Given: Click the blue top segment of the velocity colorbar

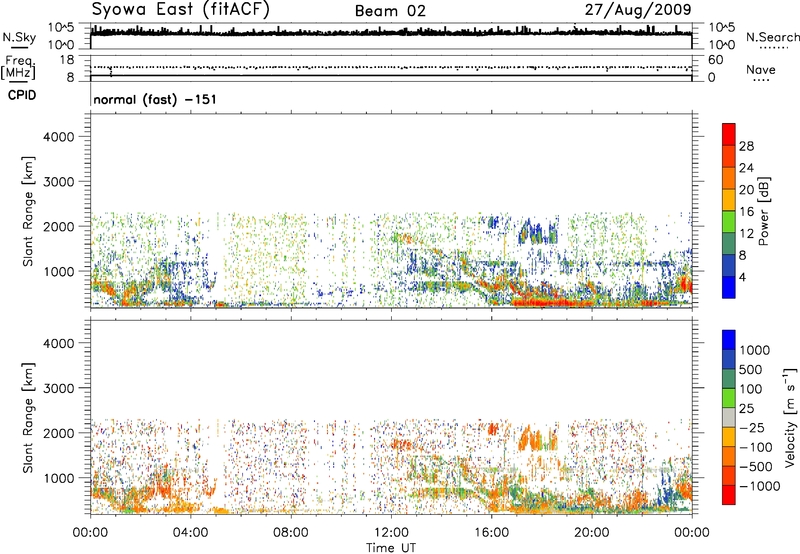Looking at the screenshot, I should pyautogui.click(x=729, y=340).
